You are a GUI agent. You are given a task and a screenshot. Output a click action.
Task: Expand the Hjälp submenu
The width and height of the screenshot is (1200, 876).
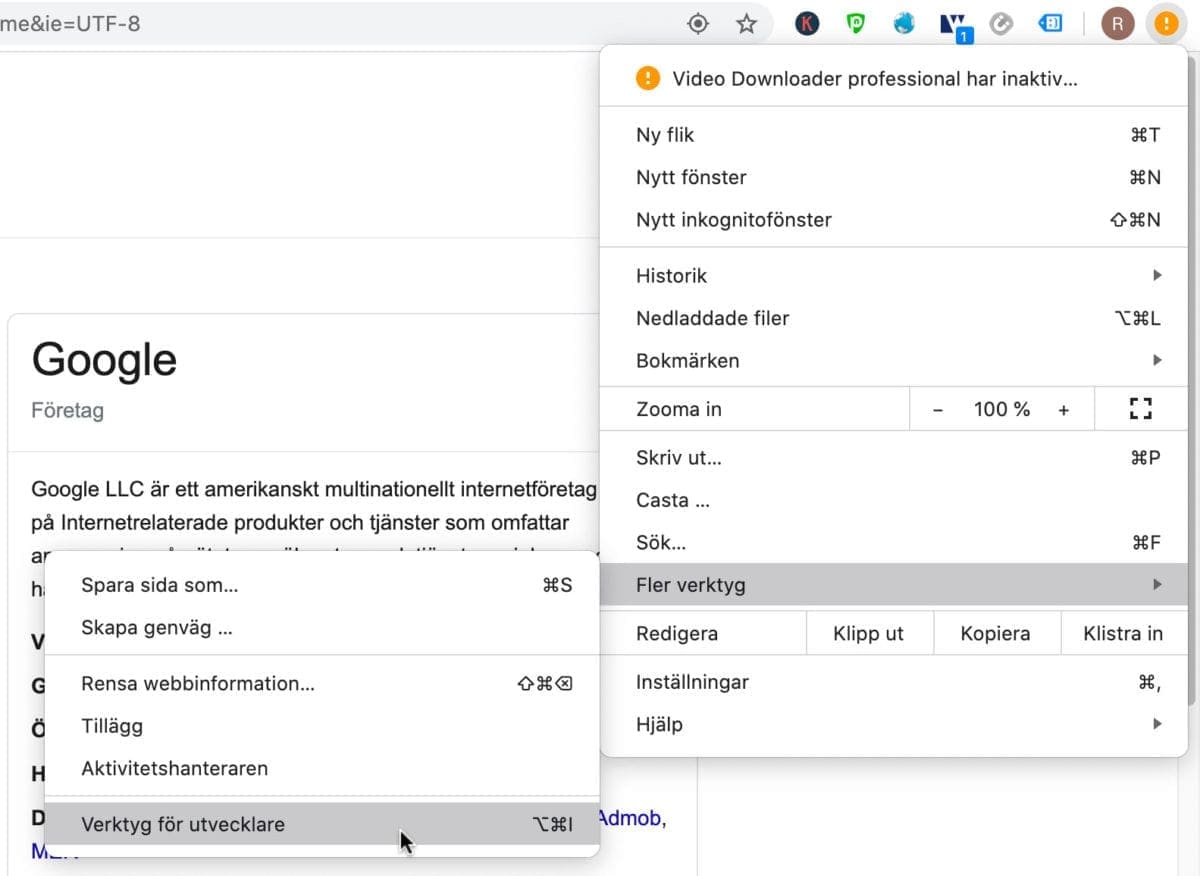point(893,724)
